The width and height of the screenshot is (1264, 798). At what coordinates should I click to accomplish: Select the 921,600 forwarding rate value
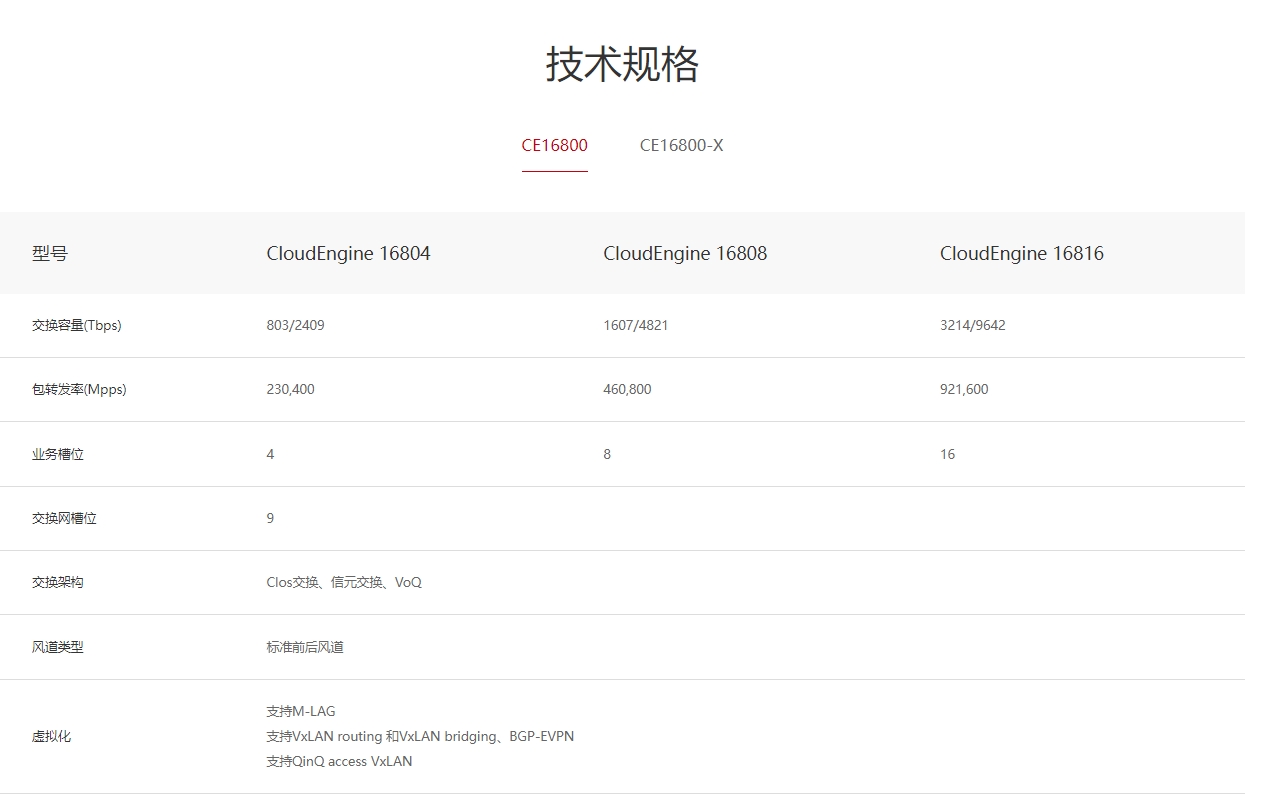coord(964,390)
